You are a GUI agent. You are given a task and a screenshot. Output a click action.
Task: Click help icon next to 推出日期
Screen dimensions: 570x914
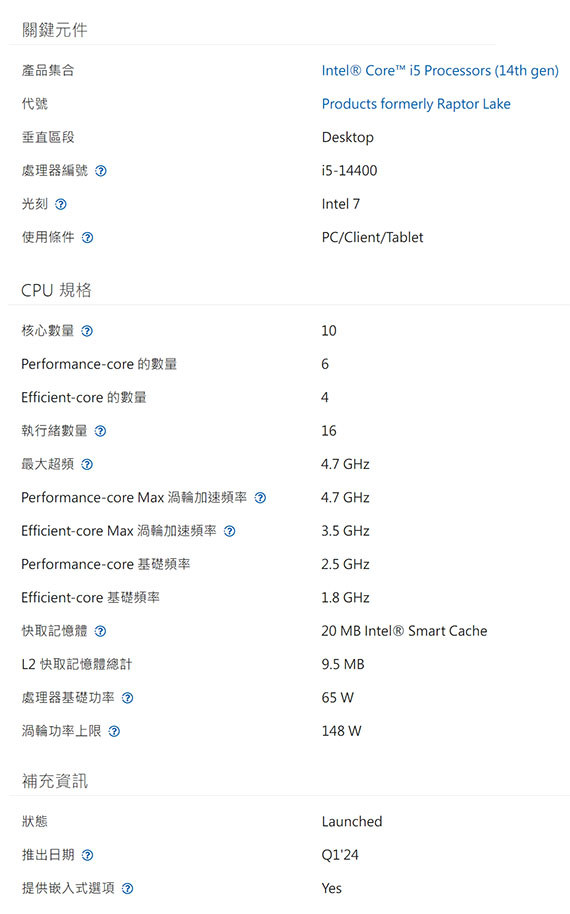click(87, 855)
